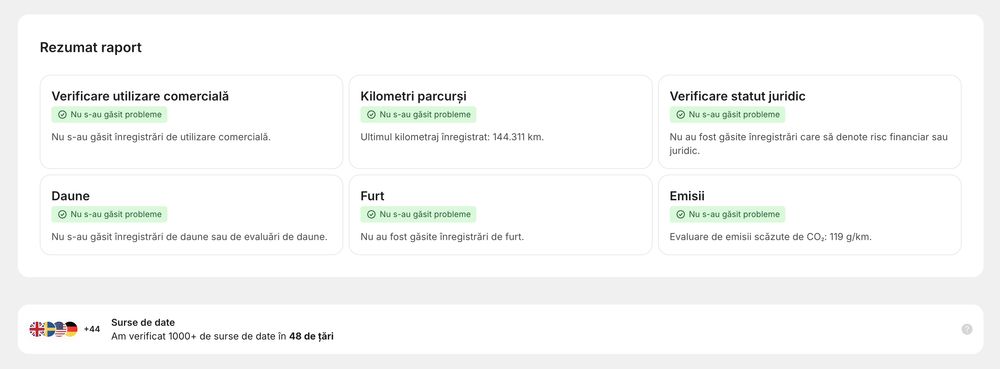1000x369 pixels.
Task: Click the 48 de țări bold text
Action: [x=311, y=336]
